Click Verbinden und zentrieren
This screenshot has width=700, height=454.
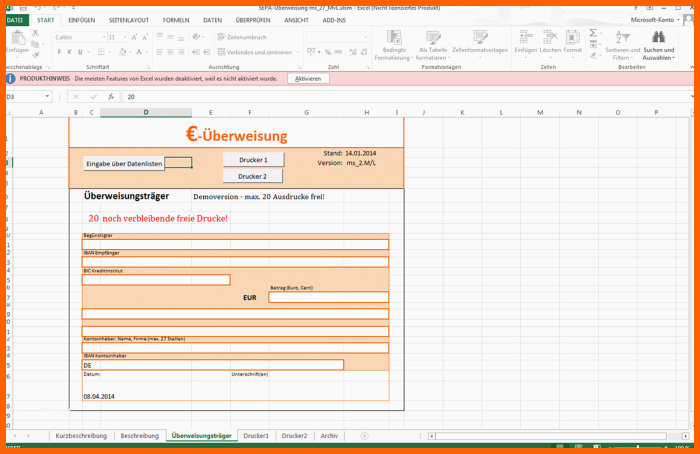(254, 52)
